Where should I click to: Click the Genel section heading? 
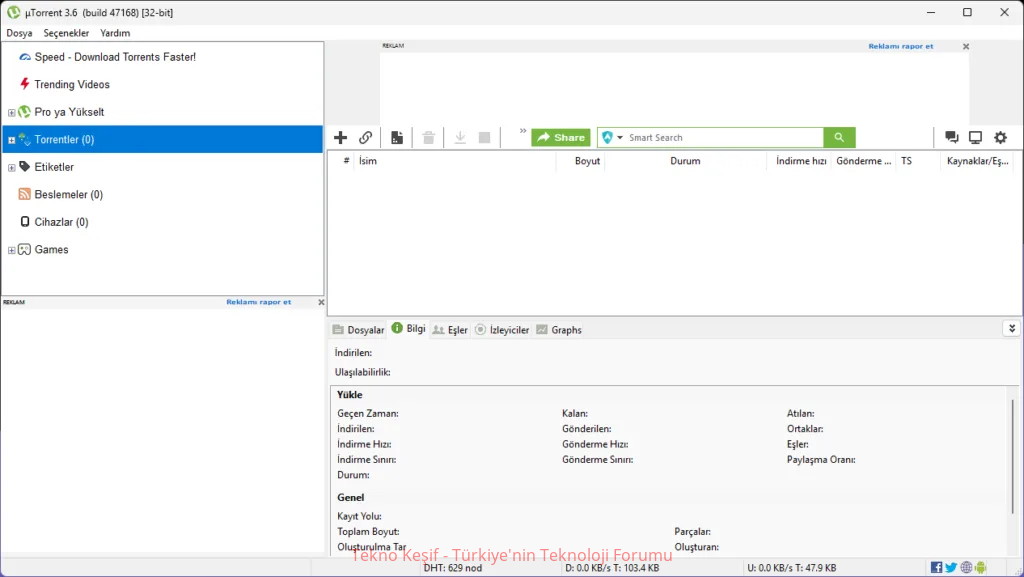351,497
